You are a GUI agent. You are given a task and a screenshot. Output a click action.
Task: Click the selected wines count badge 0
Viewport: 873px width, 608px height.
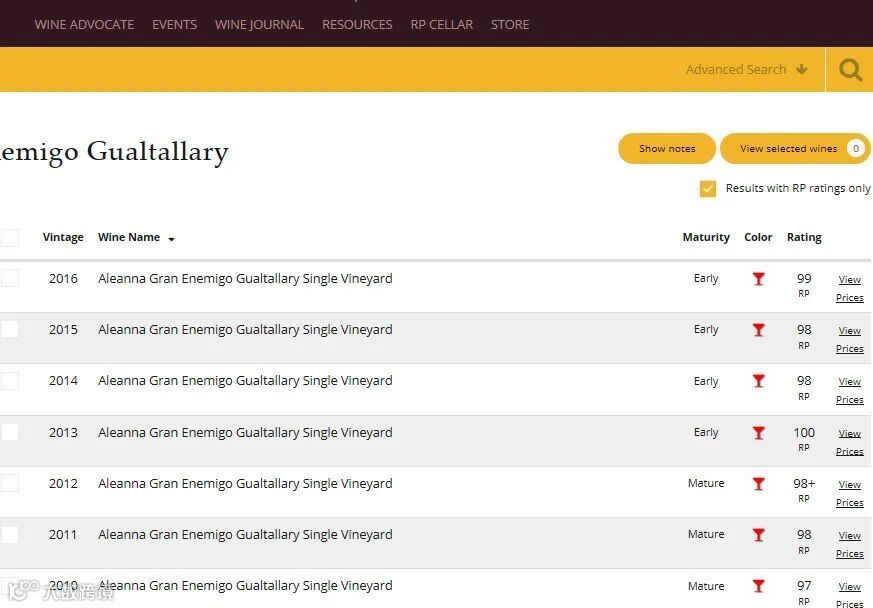pos(856,149)
